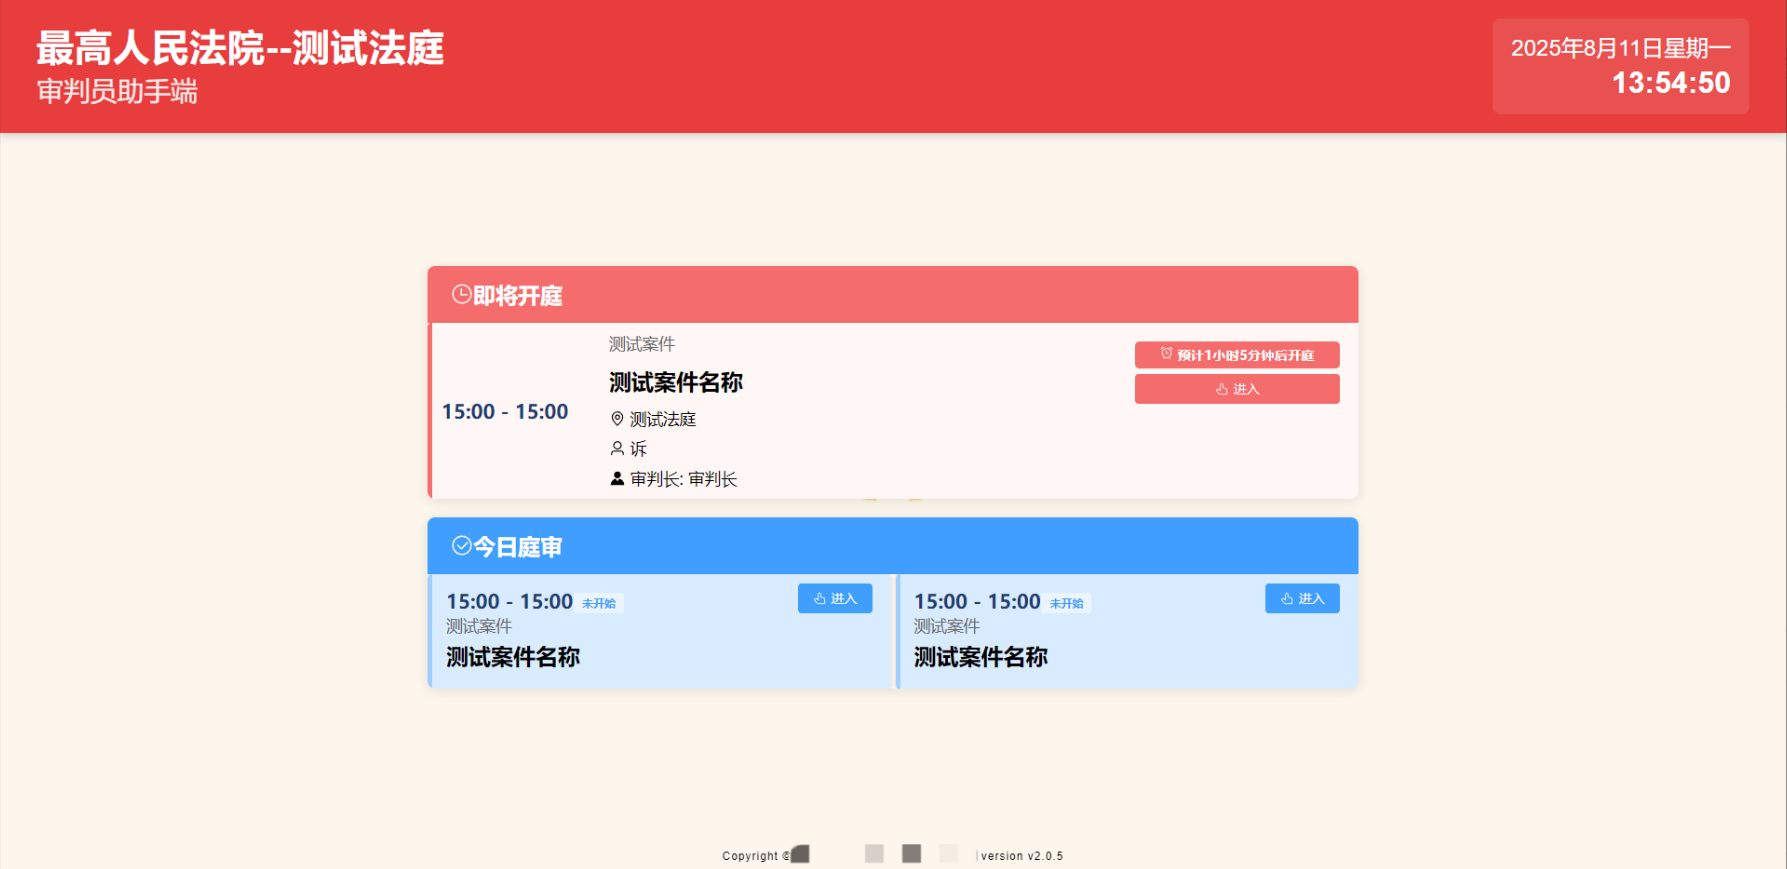Enter the upcoming hearing via the red 进入 button
Image resolution: width=1787 pixels, height=869 pixels.
1237,389
